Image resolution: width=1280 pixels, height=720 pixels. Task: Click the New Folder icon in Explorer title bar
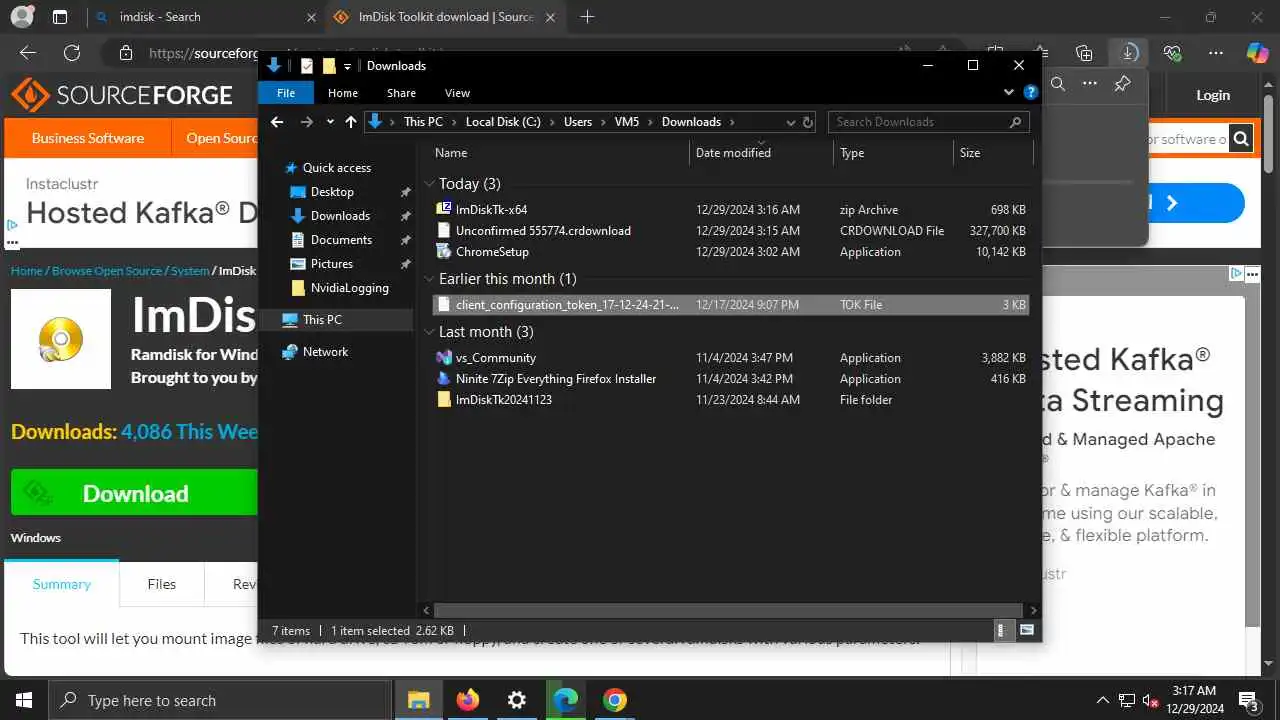pyautogui.click(x=329, y=66)
